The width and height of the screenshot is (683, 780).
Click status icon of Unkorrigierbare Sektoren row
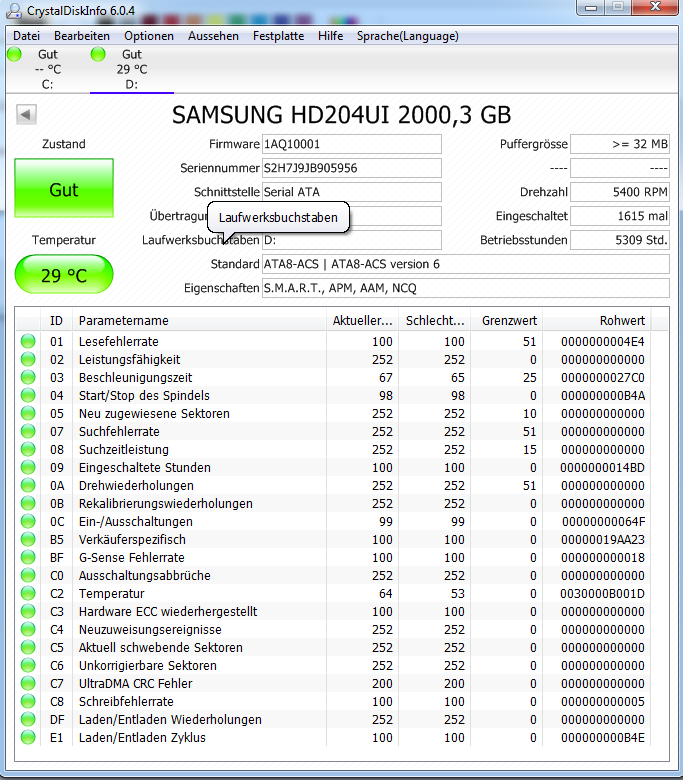tap(28, 665)
